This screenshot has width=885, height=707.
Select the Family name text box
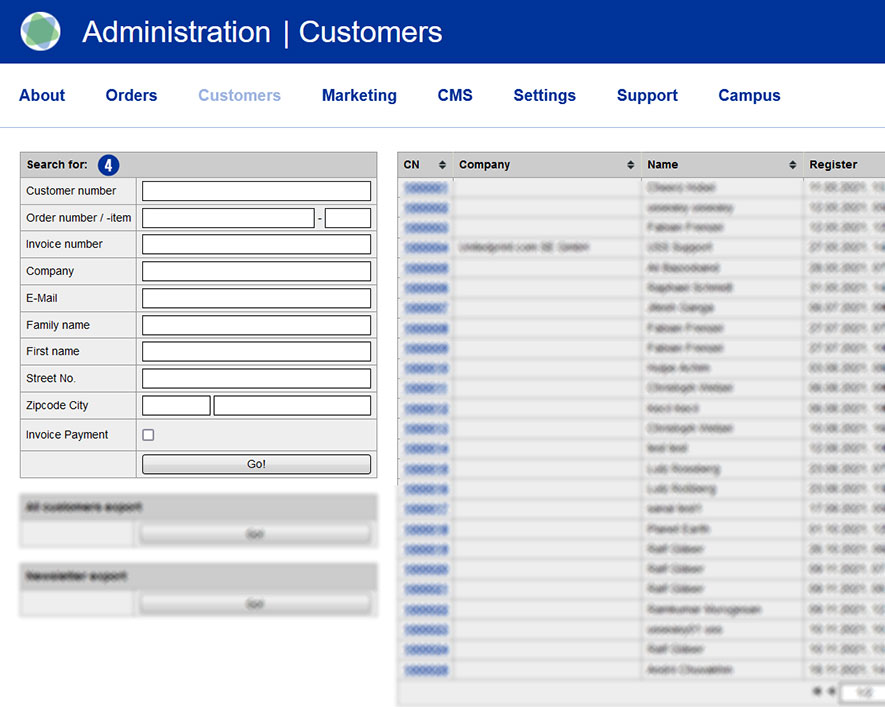(256, 325)
